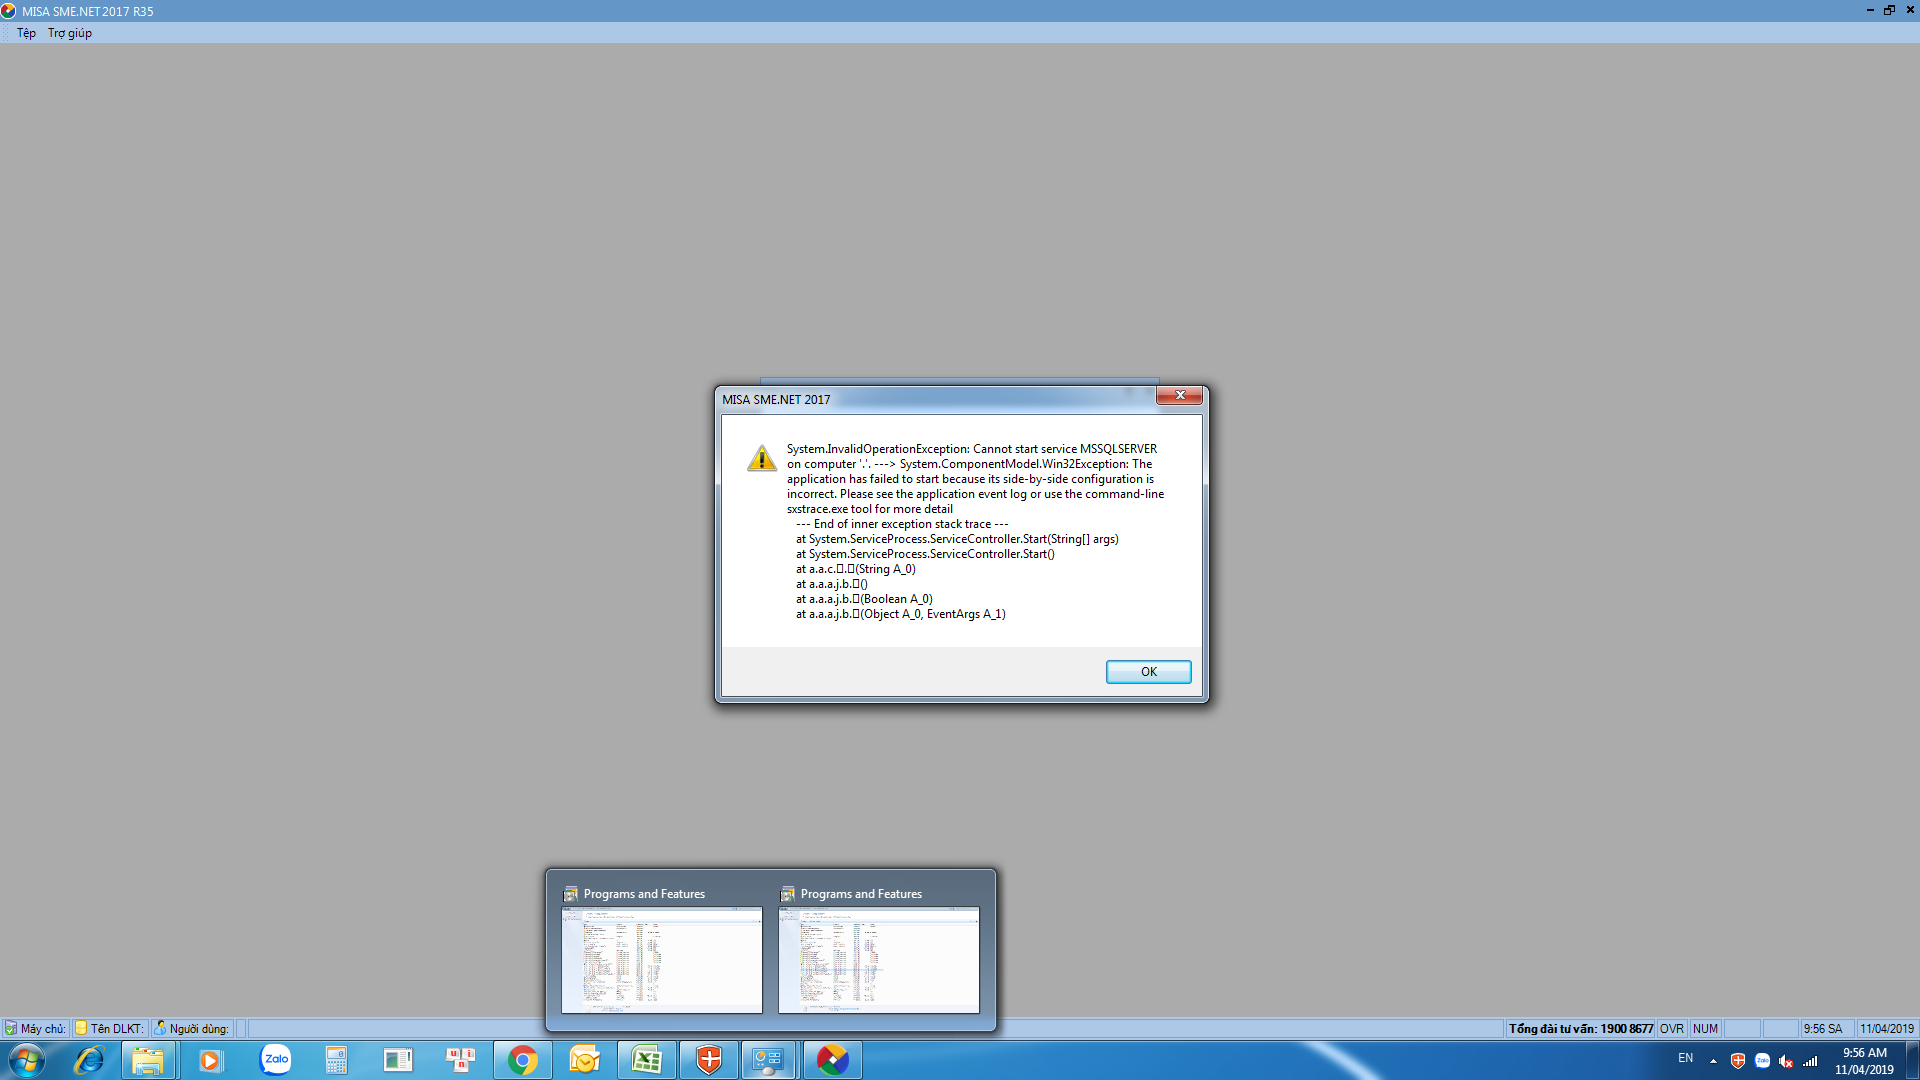The width and height of the screenshot is (1920, 1080).
Task: Click the 11/04/2019 status bar date
Action: [1886, 1029]
